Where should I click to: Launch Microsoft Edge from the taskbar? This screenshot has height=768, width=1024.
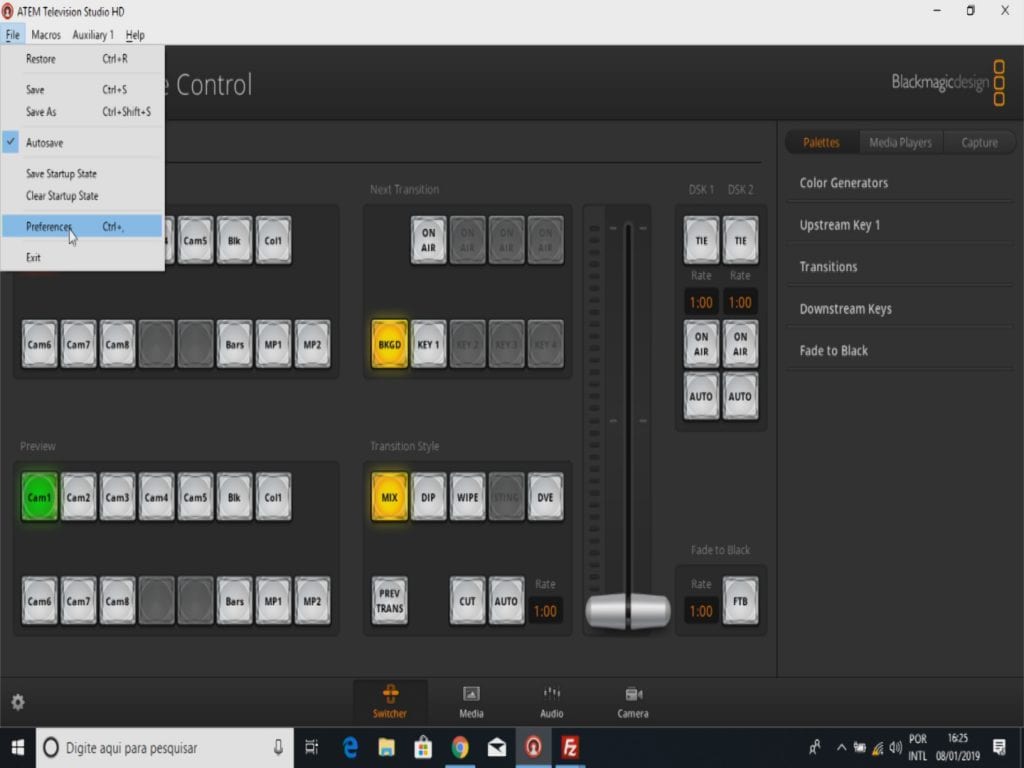pyautogui.click(x=351, y=747)
